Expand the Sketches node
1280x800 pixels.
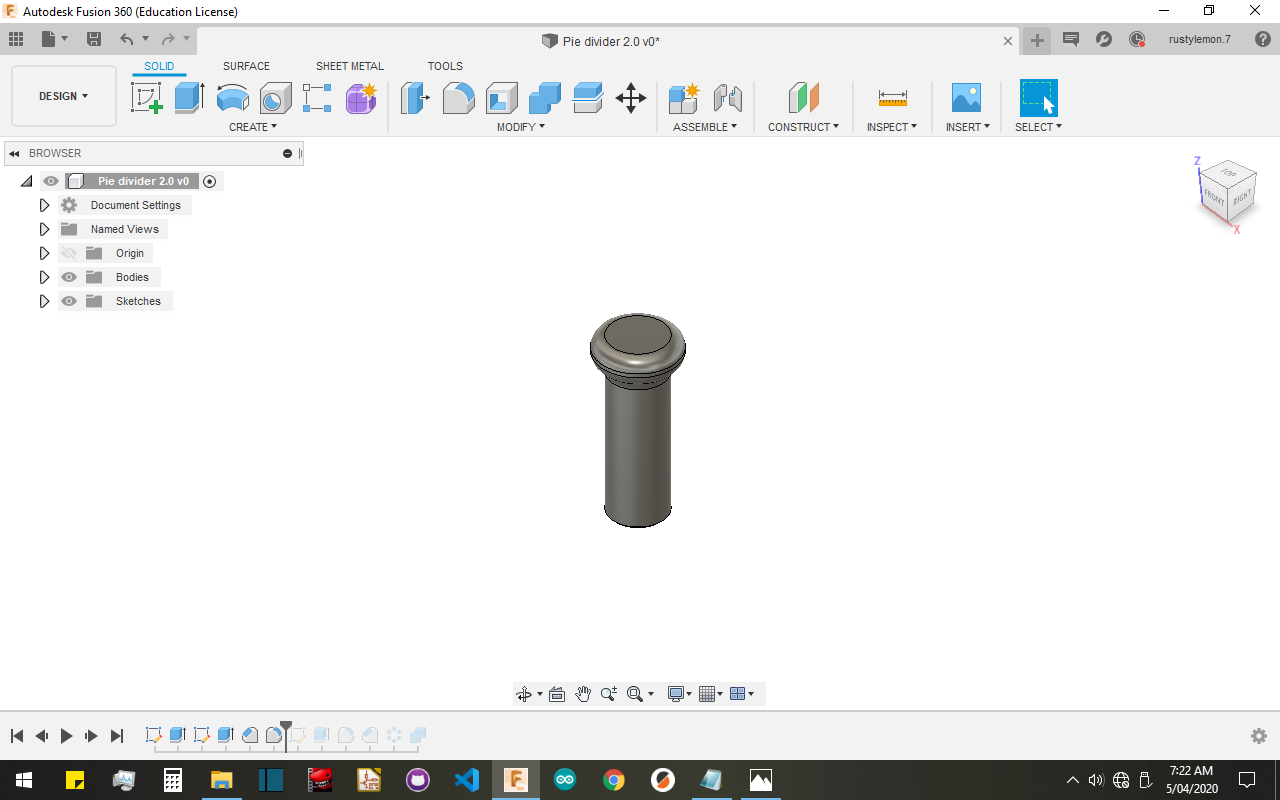tap(44, 301)
